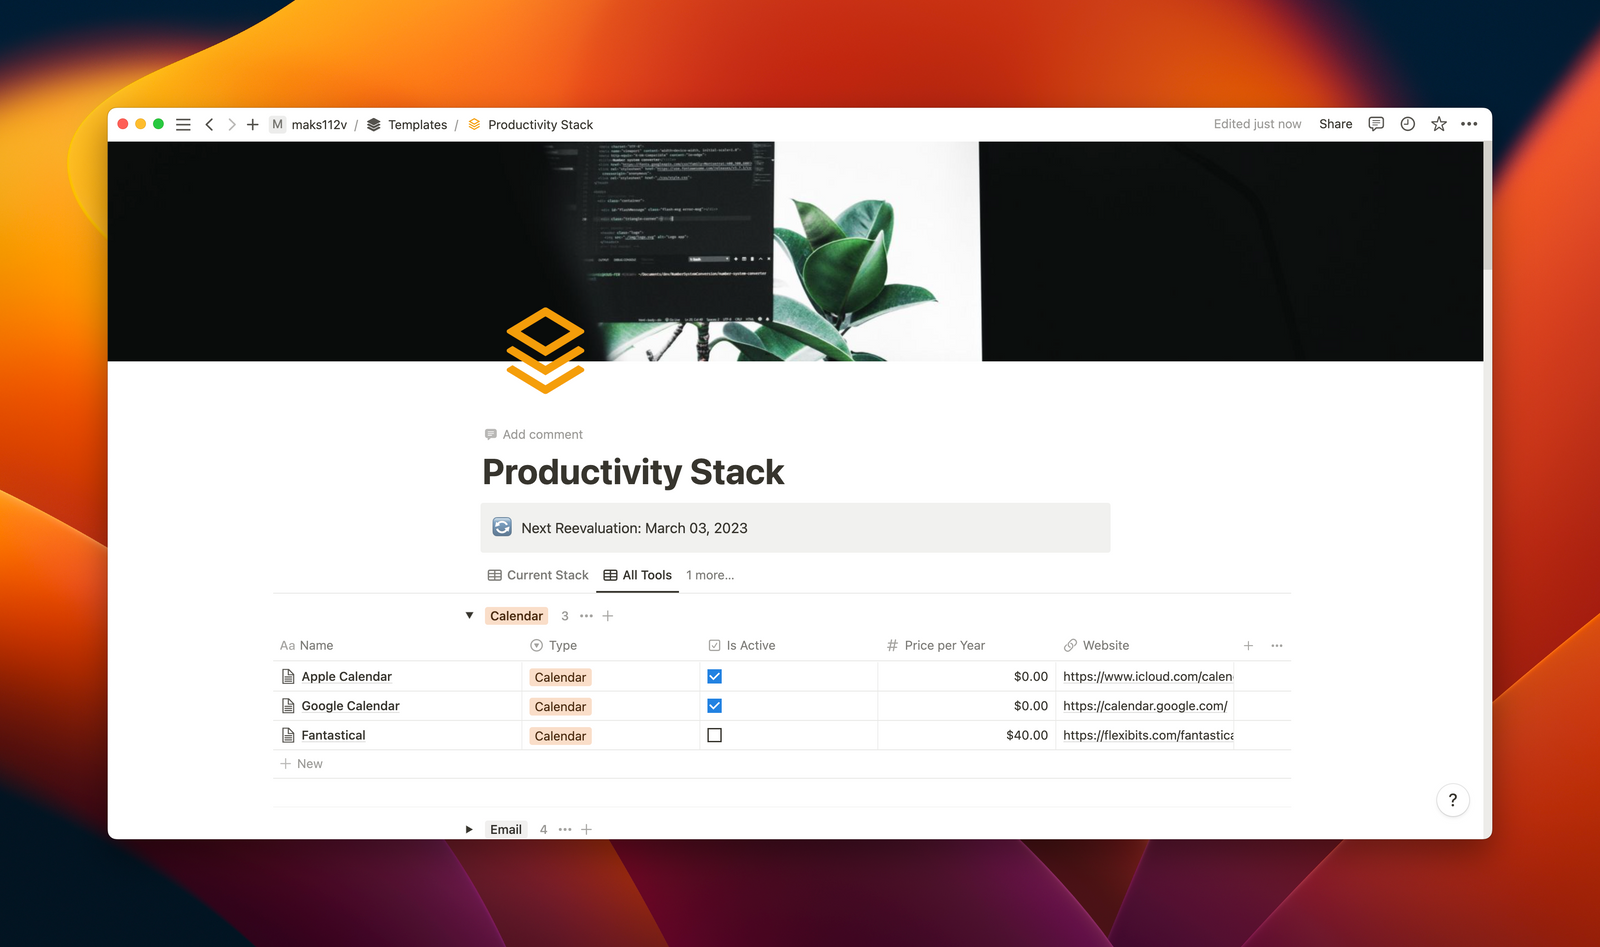Click the reevaluation sync callout icon
1600x947 pixels.
(x=502, y=527)
